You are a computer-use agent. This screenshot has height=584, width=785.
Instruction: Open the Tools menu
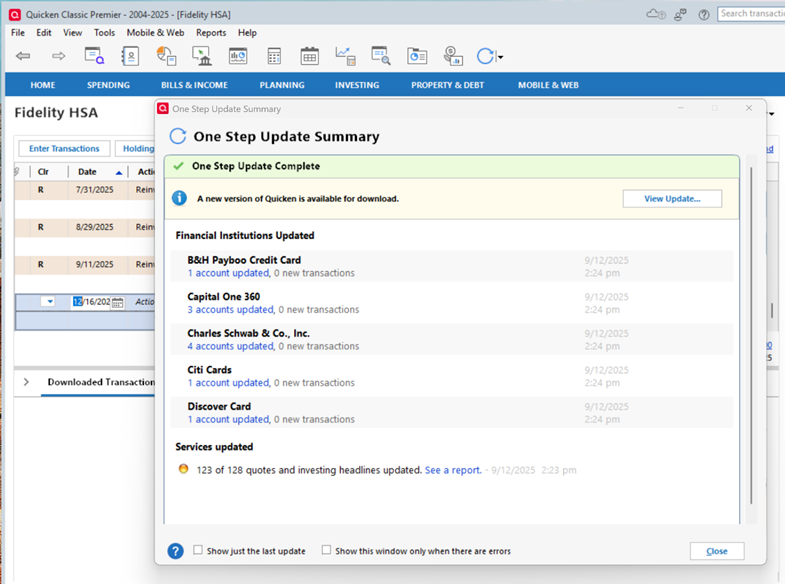point(105,33)
